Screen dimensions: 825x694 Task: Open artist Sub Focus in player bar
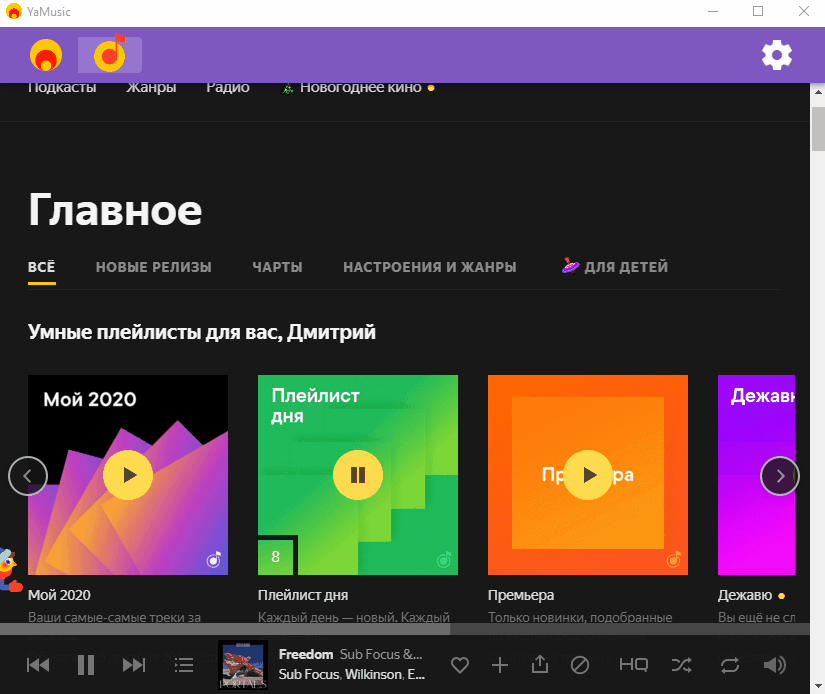point(308,675)
